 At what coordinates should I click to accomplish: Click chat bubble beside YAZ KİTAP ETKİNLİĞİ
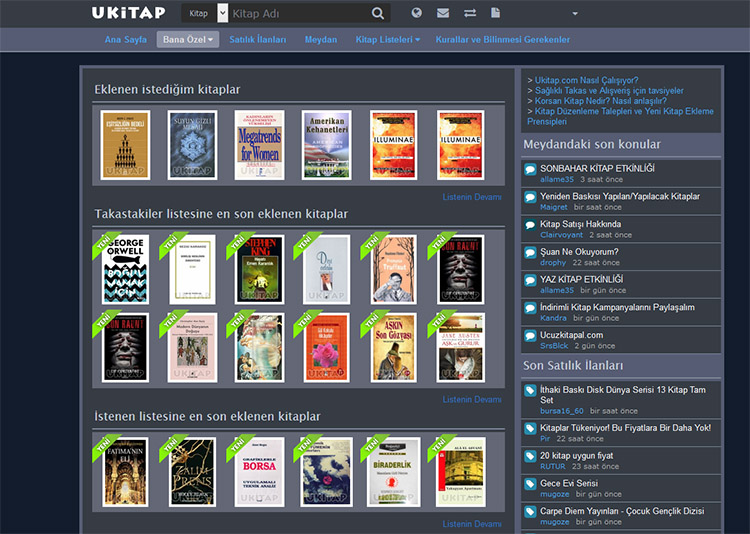[x=530, y=280]
